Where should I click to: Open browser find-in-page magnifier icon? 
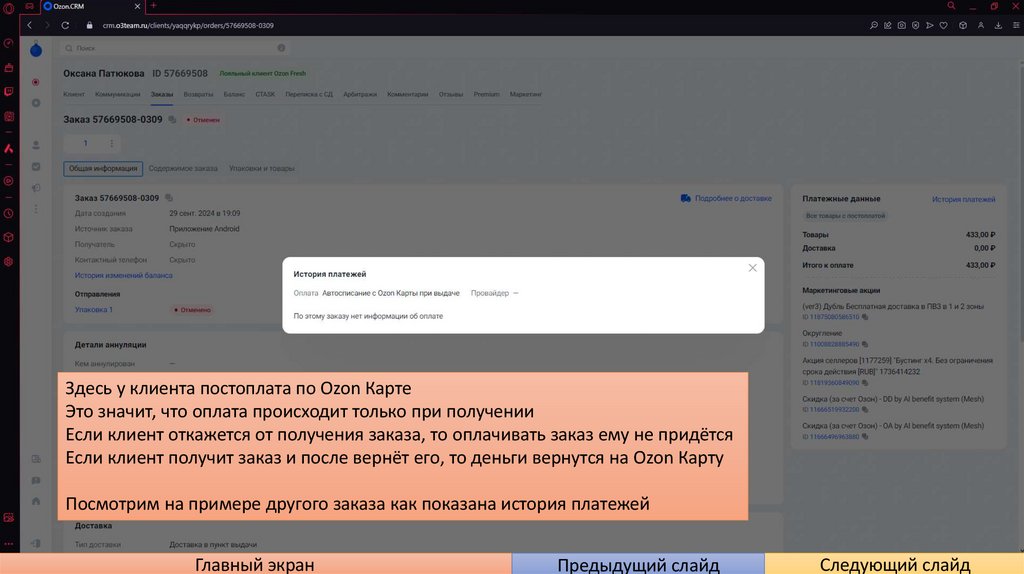874,25
